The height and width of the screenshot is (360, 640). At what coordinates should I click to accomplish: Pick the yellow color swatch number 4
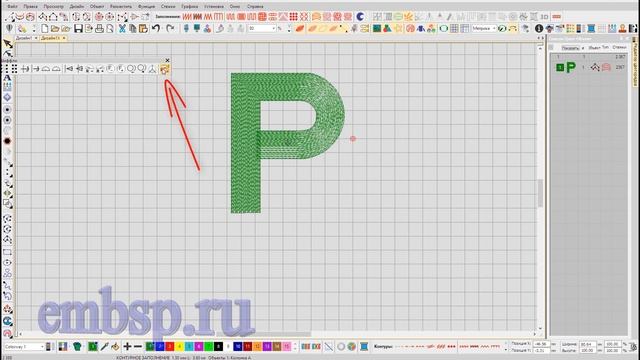click(x=179, y=347)
